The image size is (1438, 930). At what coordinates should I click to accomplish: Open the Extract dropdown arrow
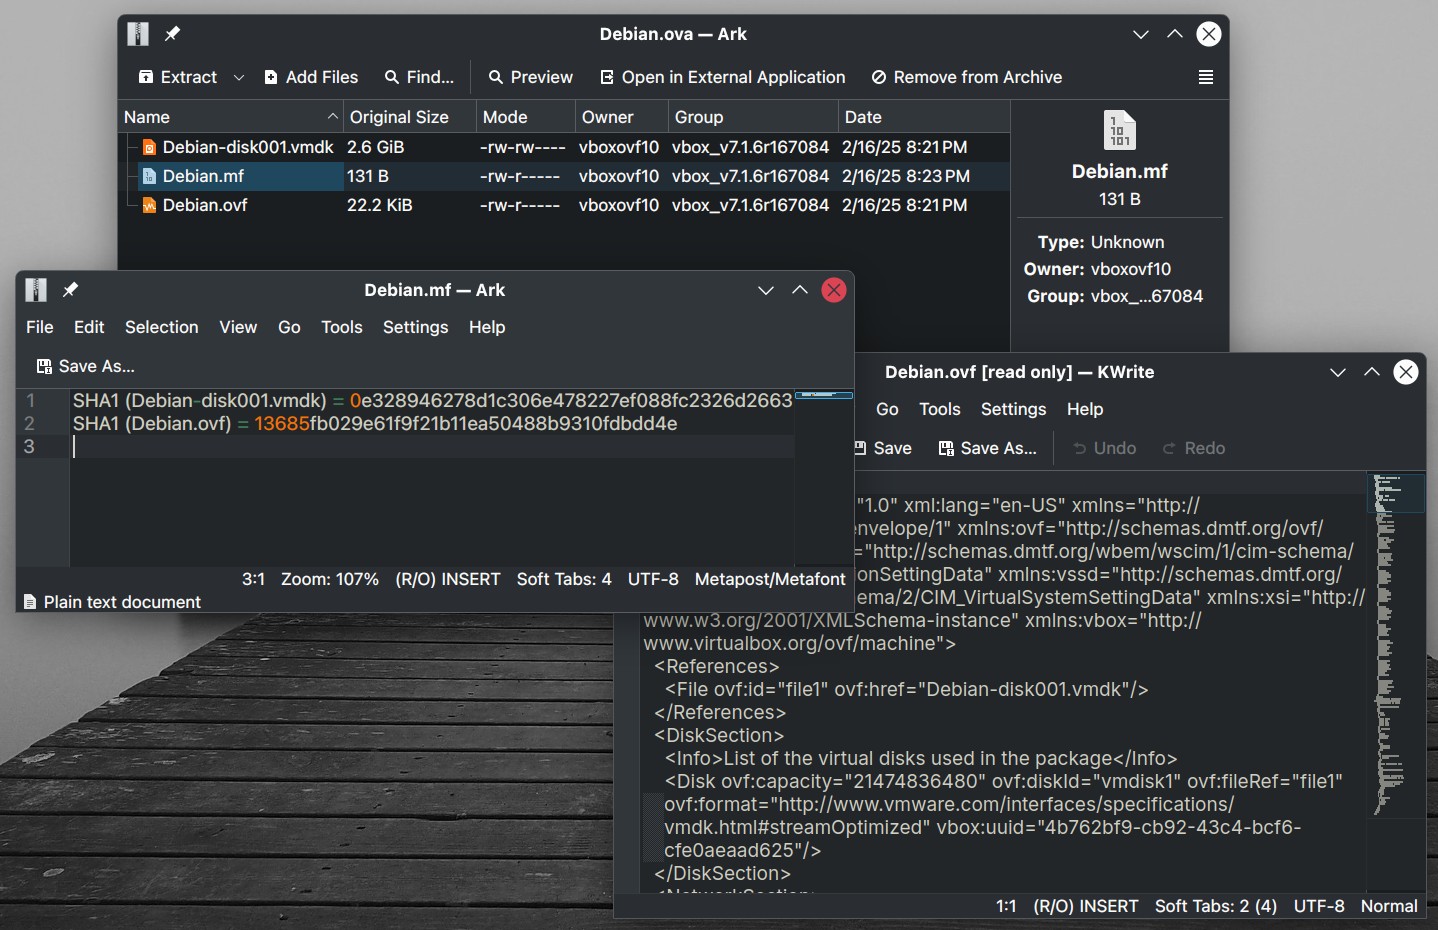238,77
